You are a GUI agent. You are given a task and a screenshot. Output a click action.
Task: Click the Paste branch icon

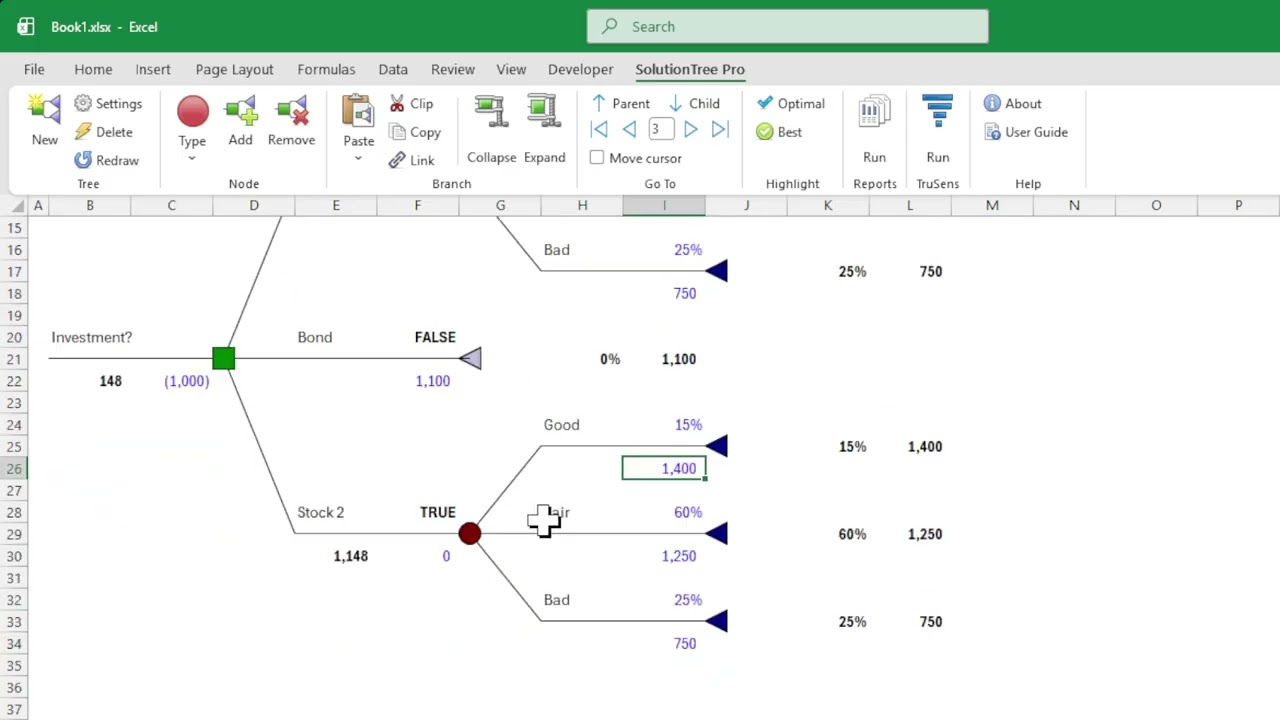coord(358,111)
